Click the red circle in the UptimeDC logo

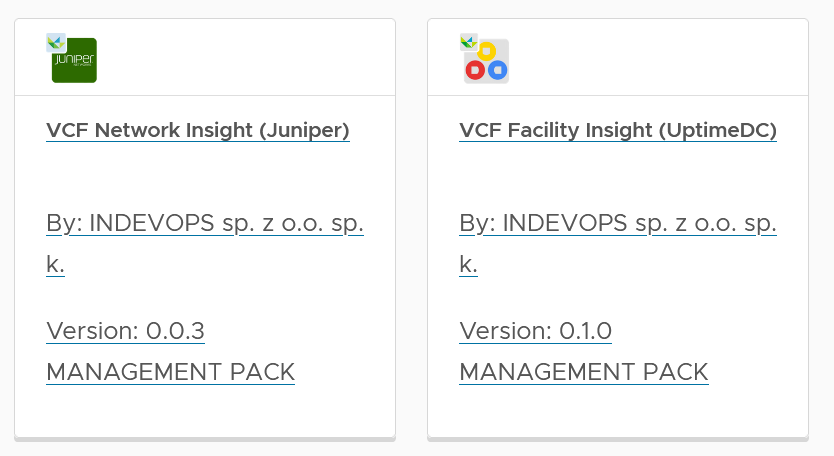click(476, 71)
